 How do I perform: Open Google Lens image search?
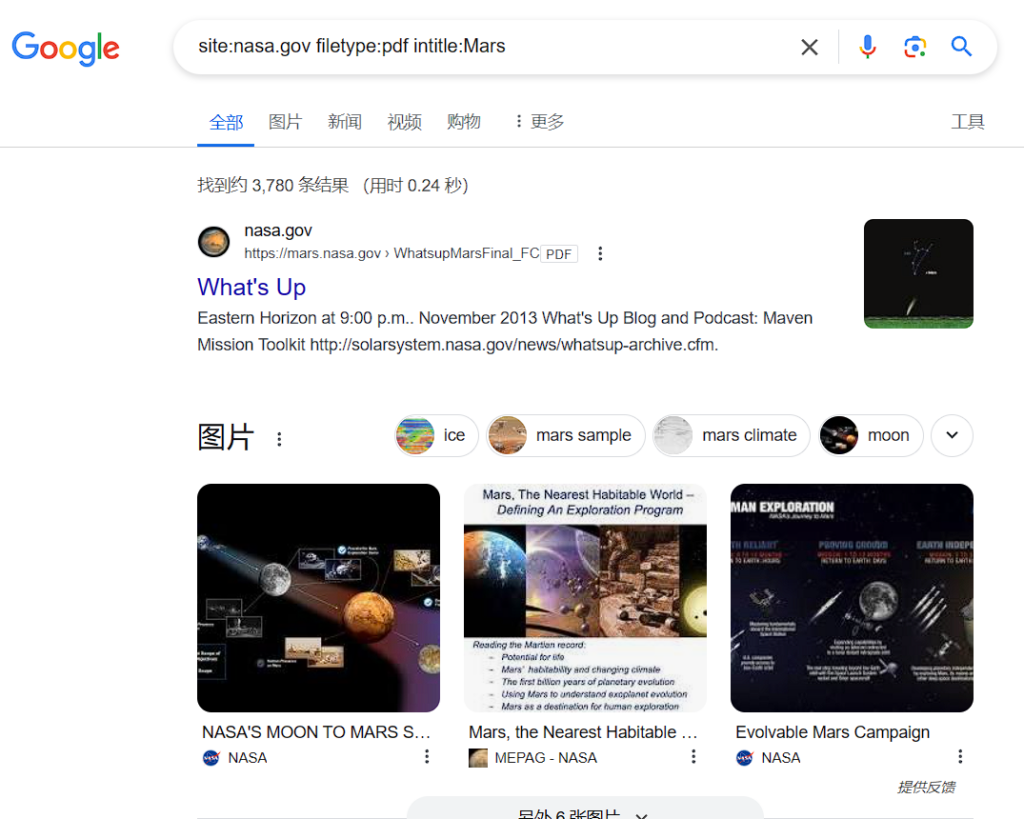click(x=914, y=47)
